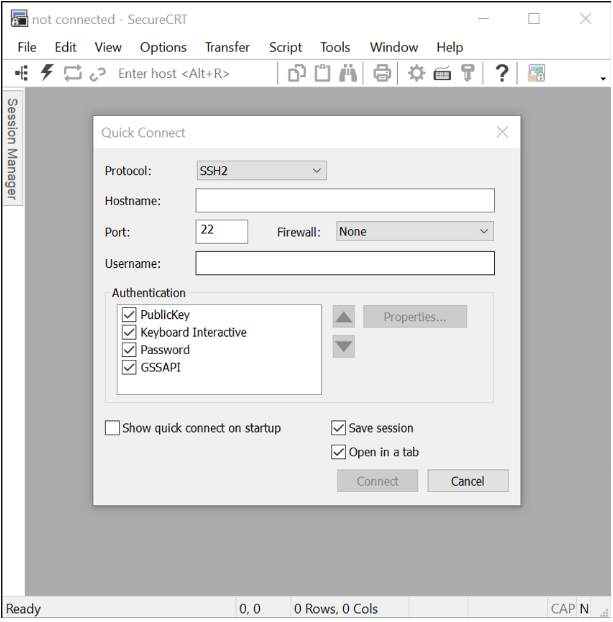The width and height of the screenshot is (613, 622).
Task: Close the Quick Connect dialog
Action: pos(503,132)
